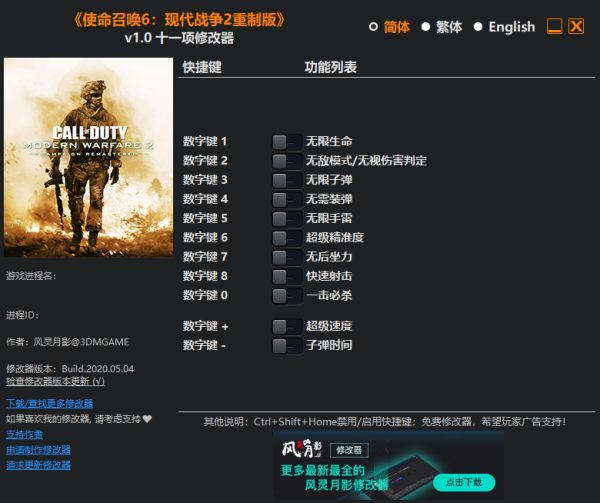This screenshot has width=600, height=503.
Task: Select 简体 language radio button
Action: (x=373, y=27)
